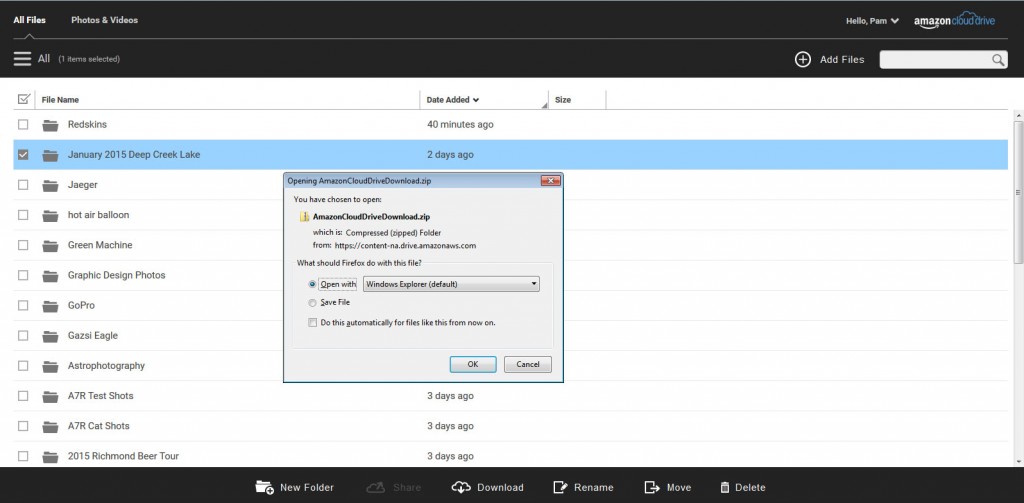Switch to the All Files tab

pyautogui.click(x=29, y=20)
